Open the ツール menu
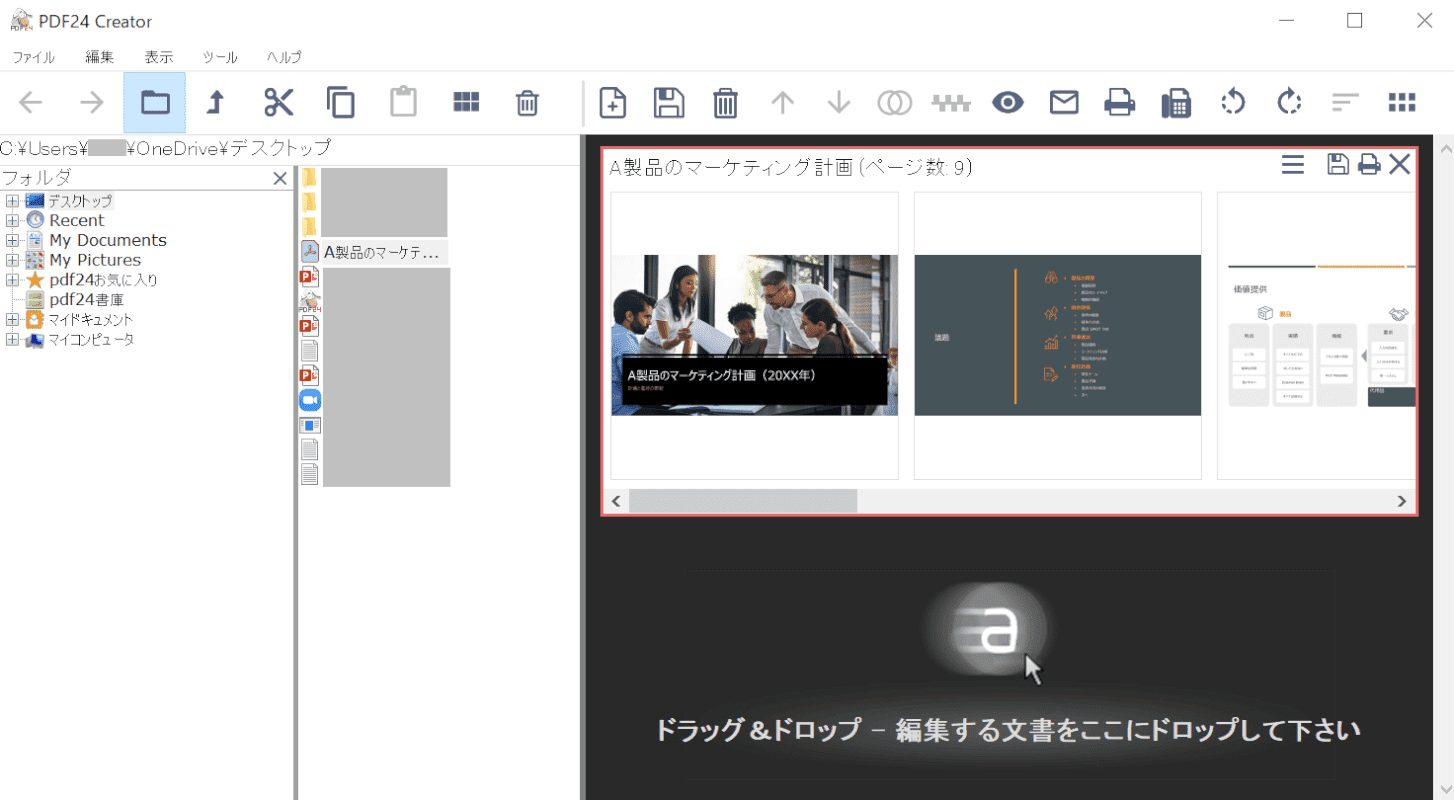This screenshot has height=800, width=1454. click(220, 57)
